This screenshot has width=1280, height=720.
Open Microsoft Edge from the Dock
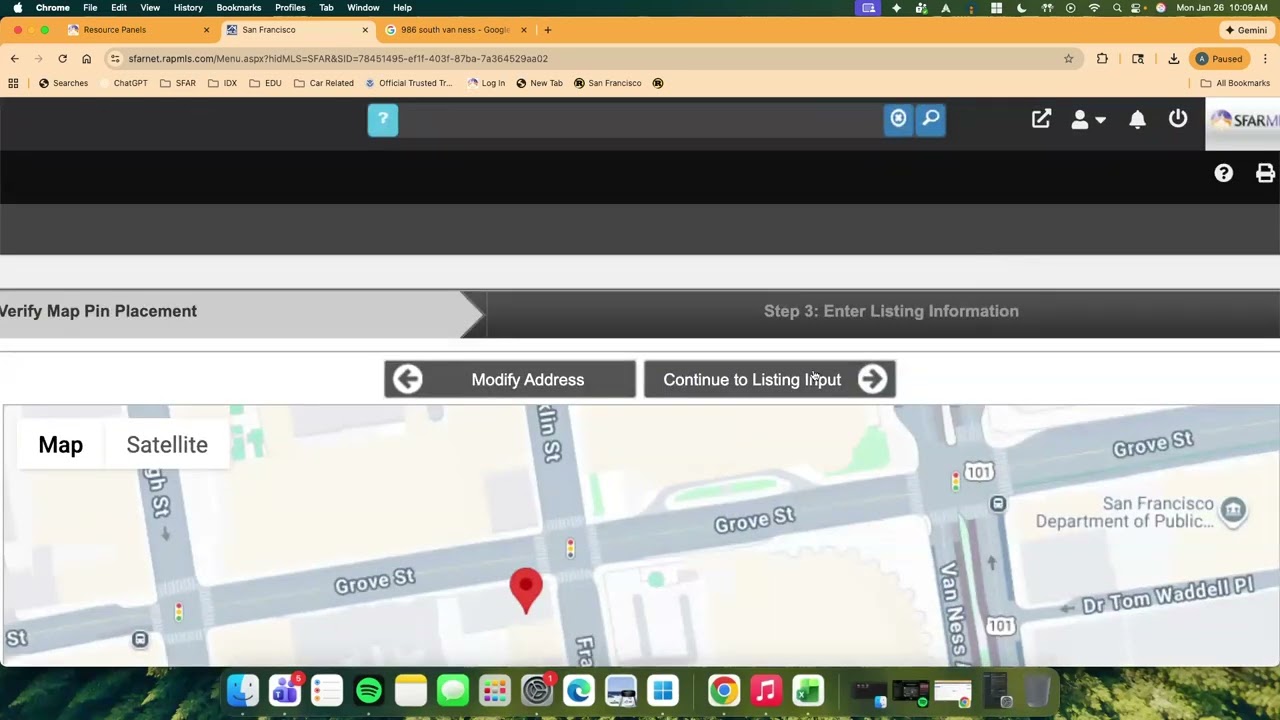coord(579,691)
